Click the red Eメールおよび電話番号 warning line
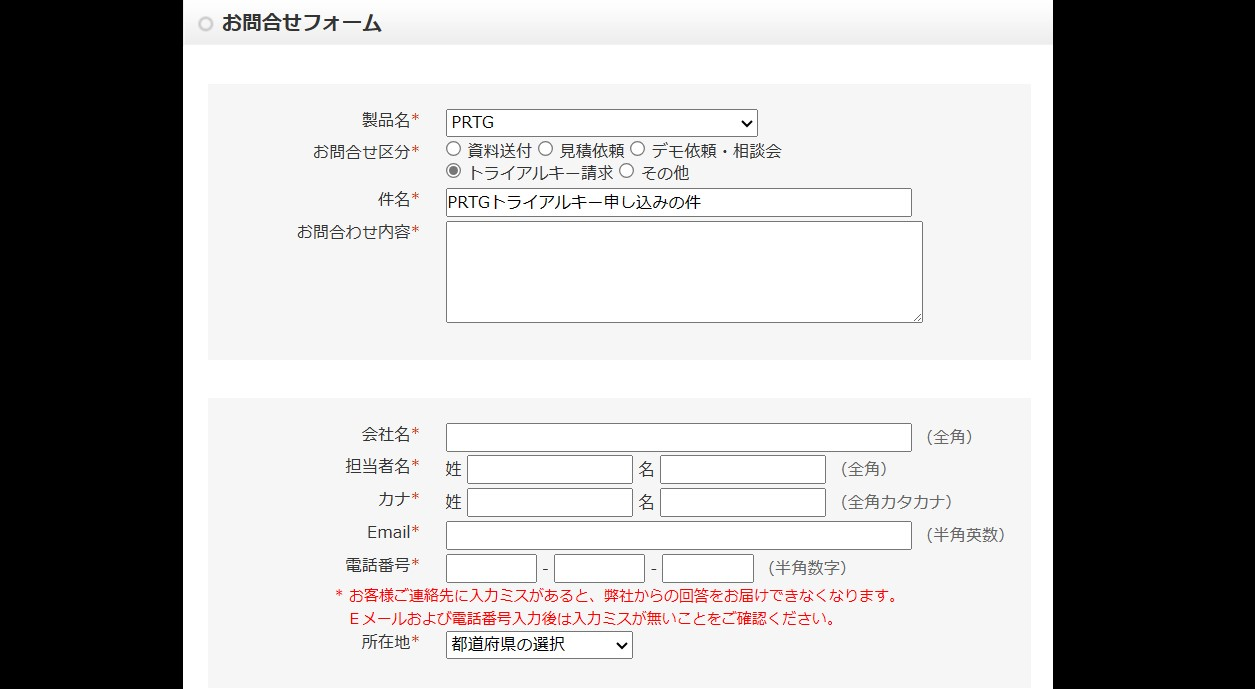Viewport: 1255px width, 689px height. click(592, 619)
